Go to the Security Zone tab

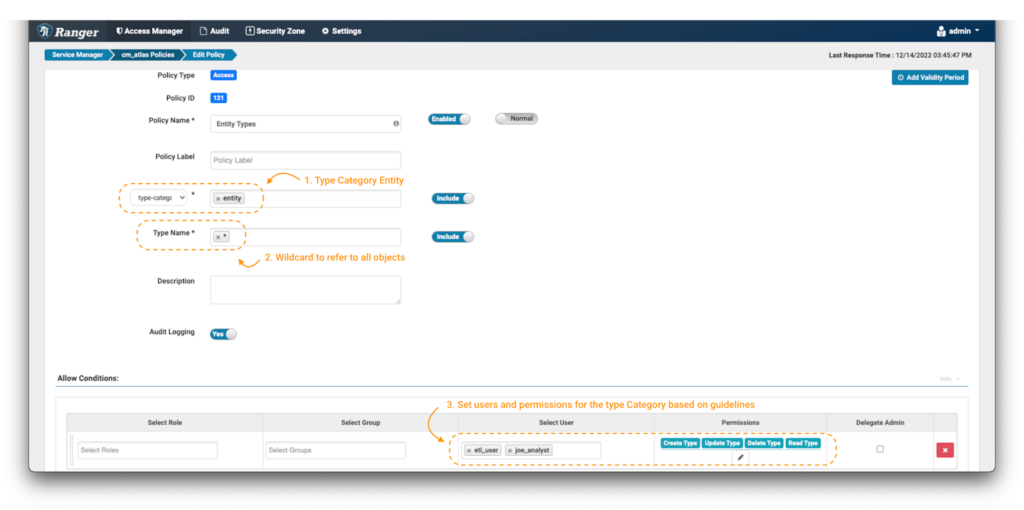(x=275, y=31)
